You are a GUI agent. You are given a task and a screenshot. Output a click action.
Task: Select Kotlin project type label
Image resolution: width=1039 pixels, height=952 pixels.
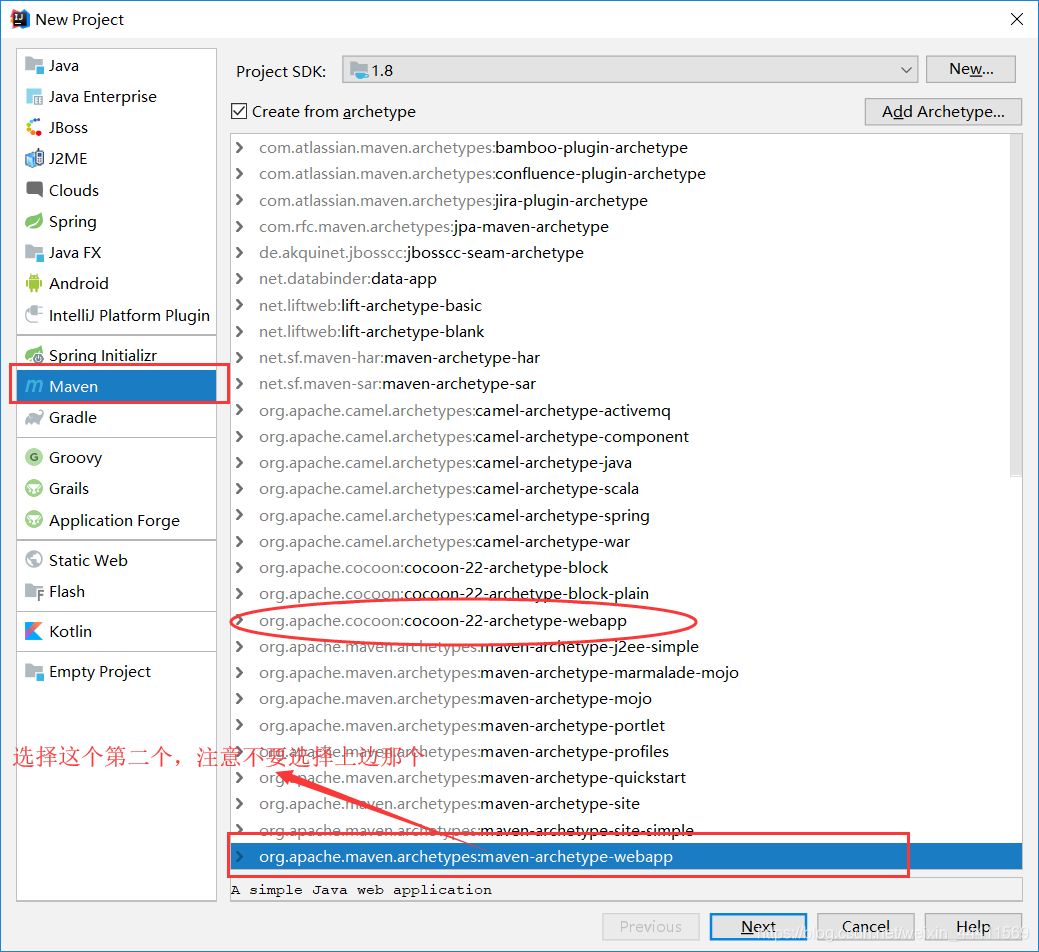tap(70, 631)
